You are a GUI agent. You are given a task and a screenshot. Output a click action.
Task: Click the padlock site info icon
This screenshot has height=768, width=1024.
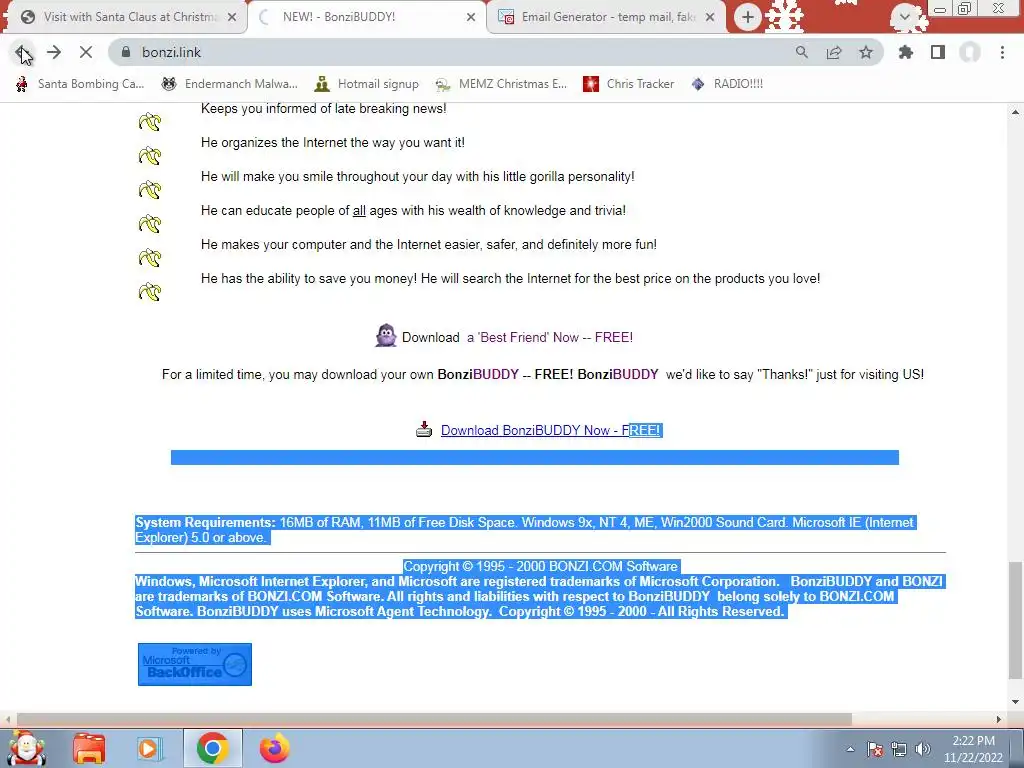(126, 52)
